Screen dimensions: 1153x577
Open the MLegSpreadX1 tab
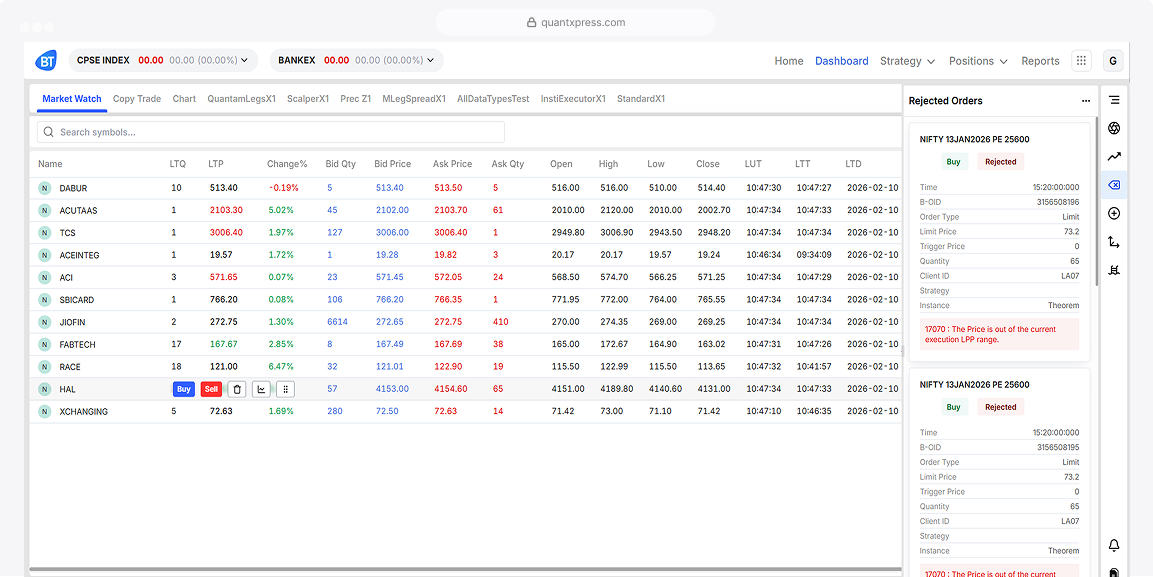[414, 98]
